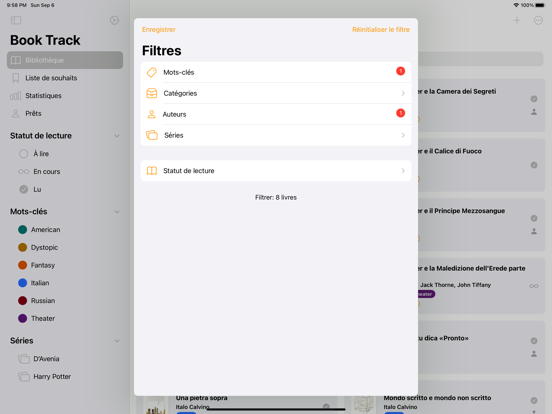Viewport: 552px width, 414px height.
Task: Click the Statut de lecture book icon
Action: point(152,171)
